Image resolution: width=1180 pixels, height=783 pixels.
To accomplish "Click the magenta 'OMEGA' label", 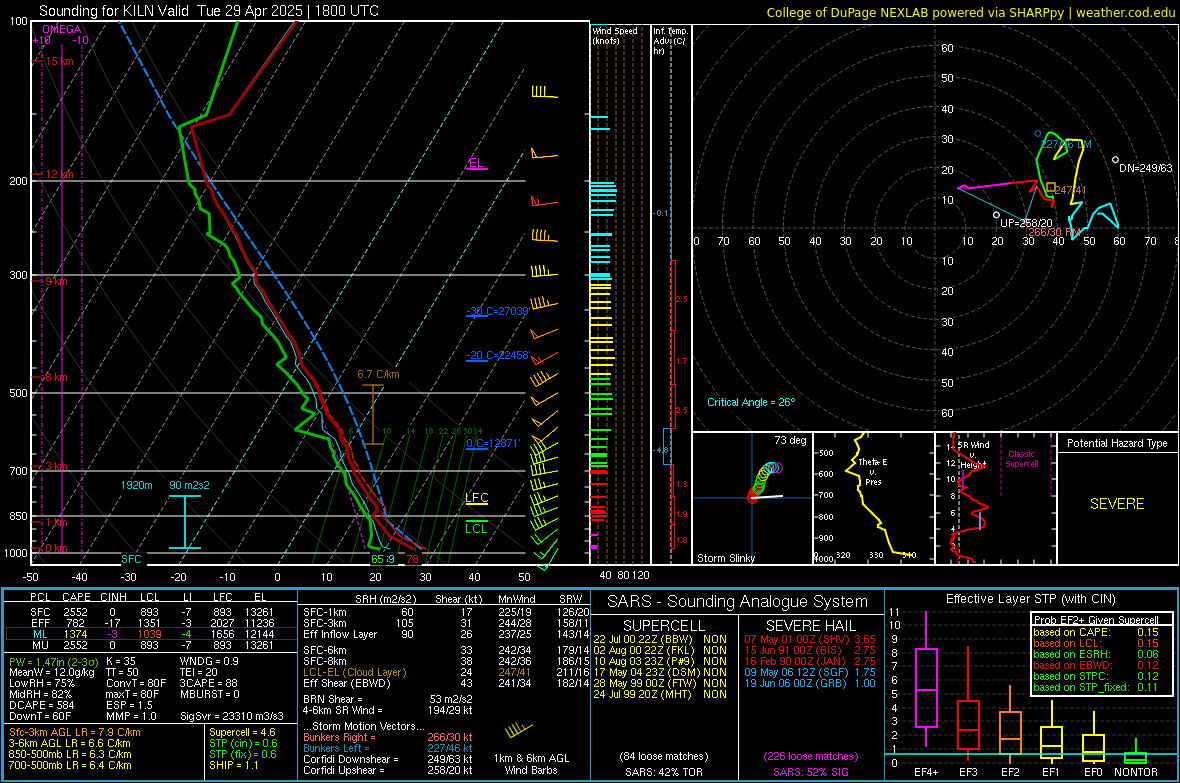I will (x=62, y=29).
